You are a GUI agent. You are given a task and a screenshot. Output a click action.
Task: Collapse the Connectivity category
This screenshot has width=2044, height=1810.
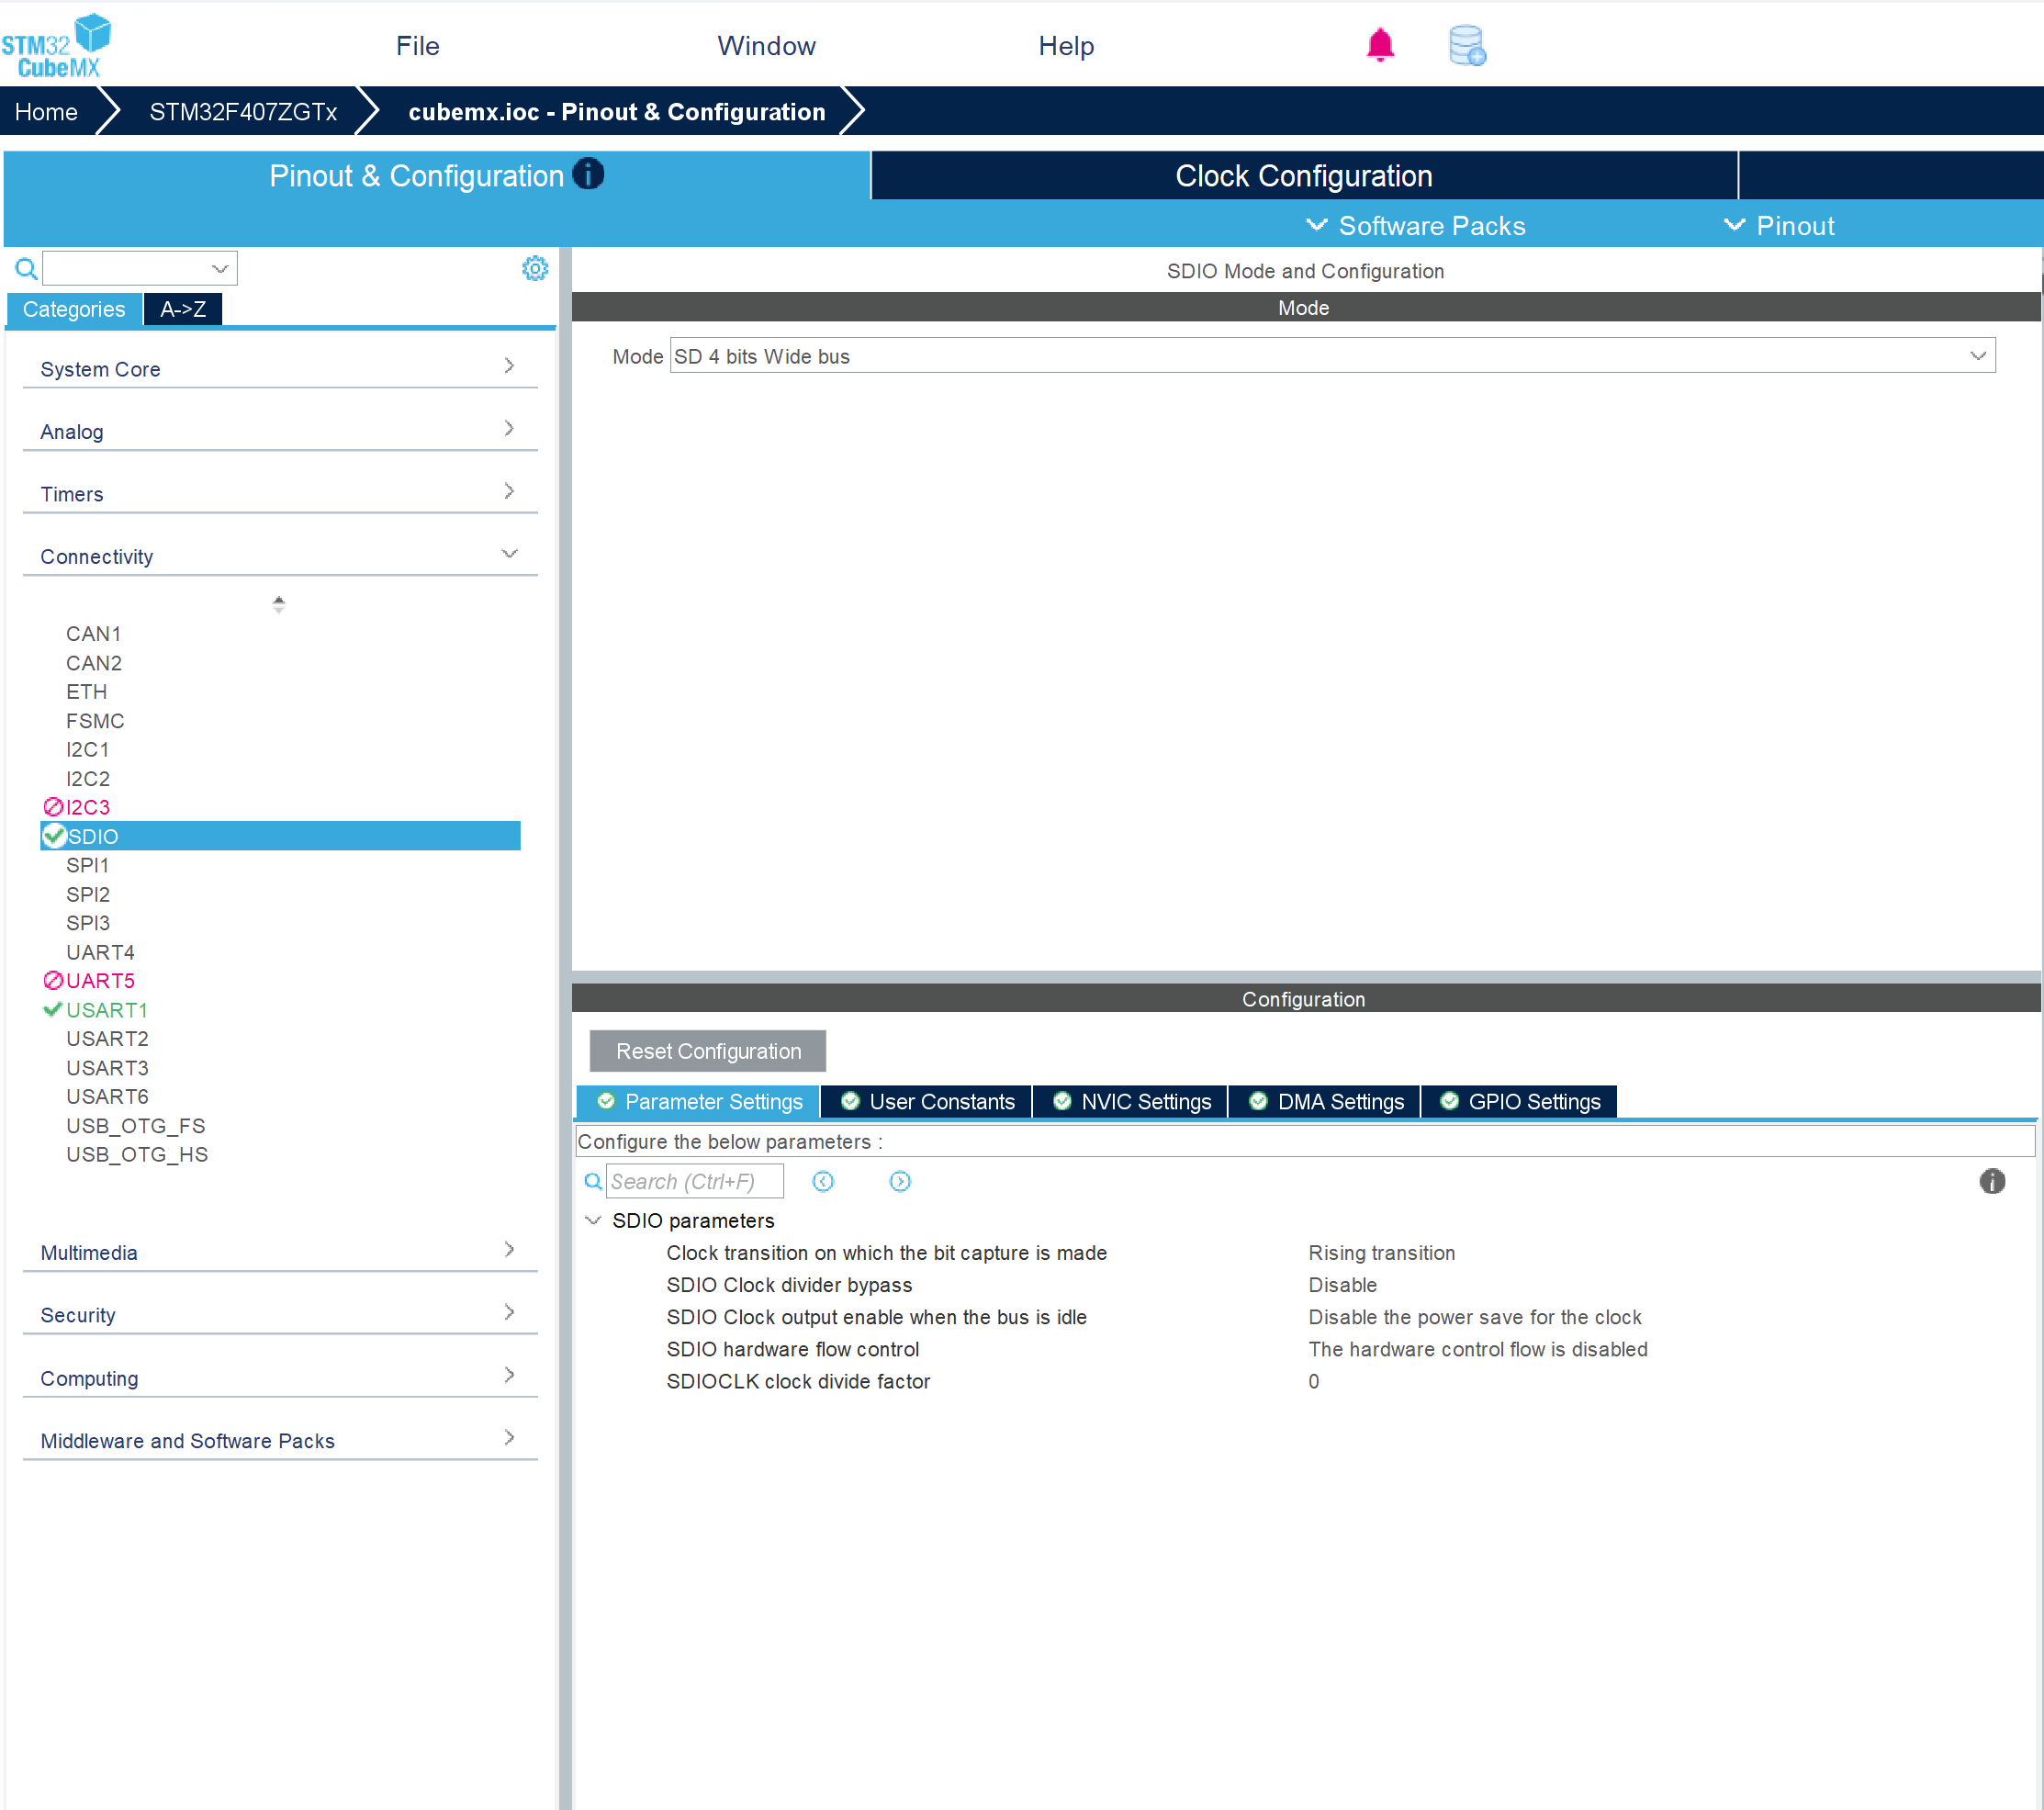[509, 554]
